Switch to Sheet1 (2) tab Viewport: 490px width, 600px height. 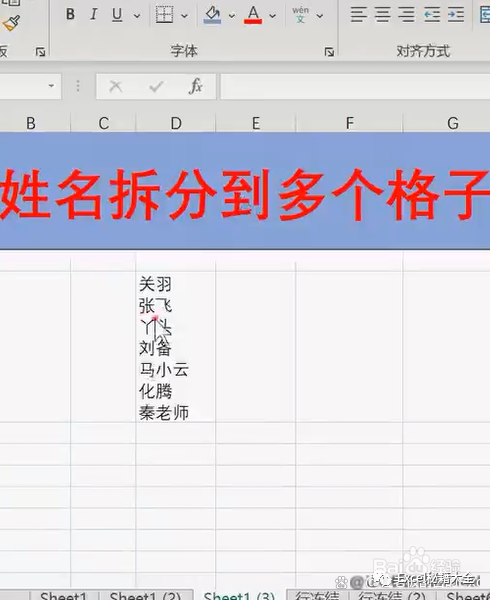point(145,596)
